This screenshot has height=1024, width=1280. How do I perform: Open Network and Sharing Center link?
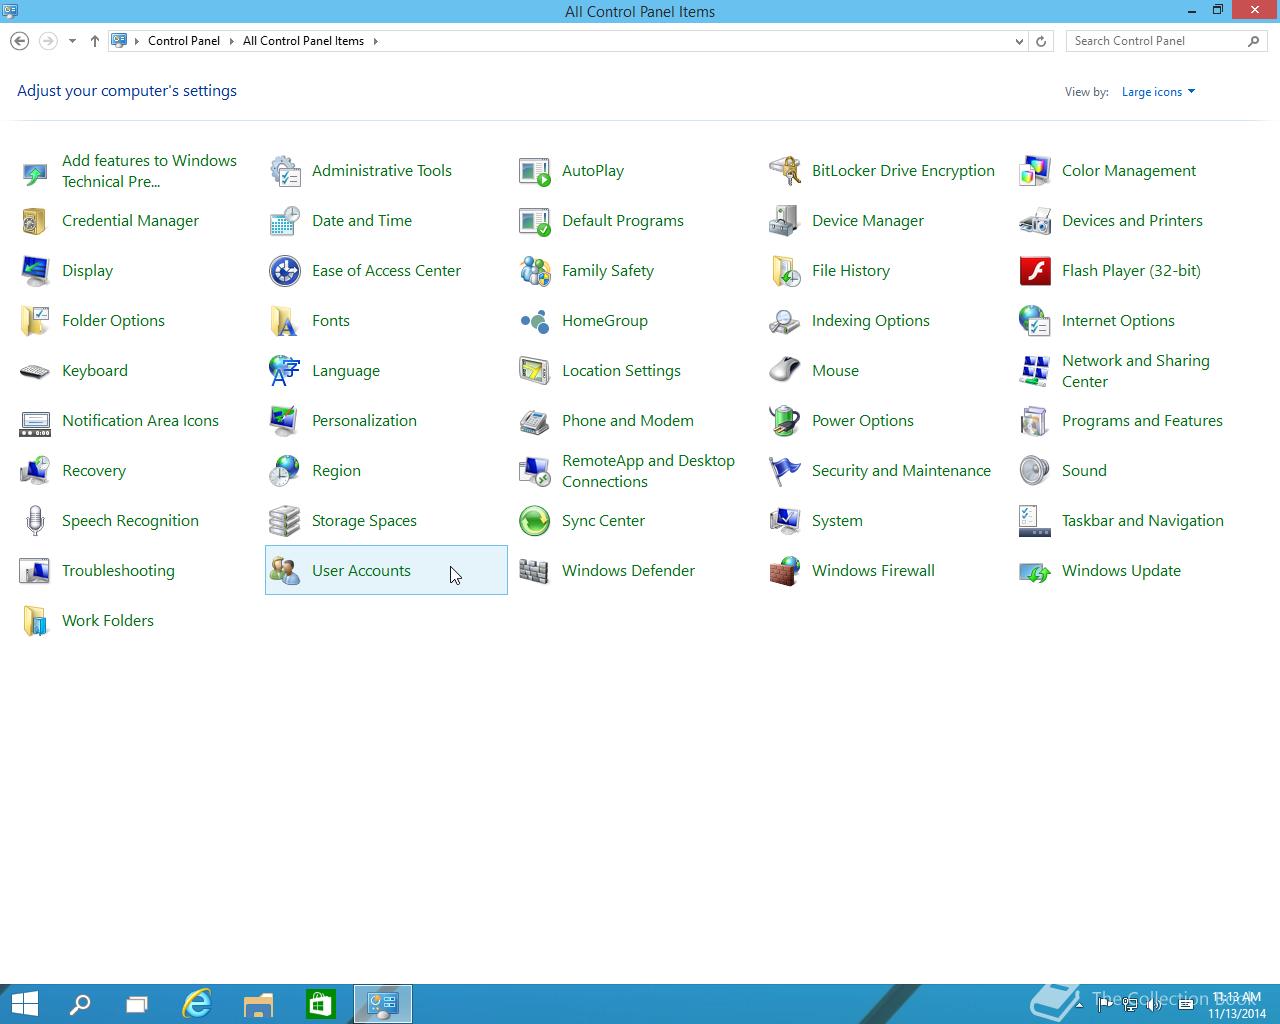(x=1136, y=371)
